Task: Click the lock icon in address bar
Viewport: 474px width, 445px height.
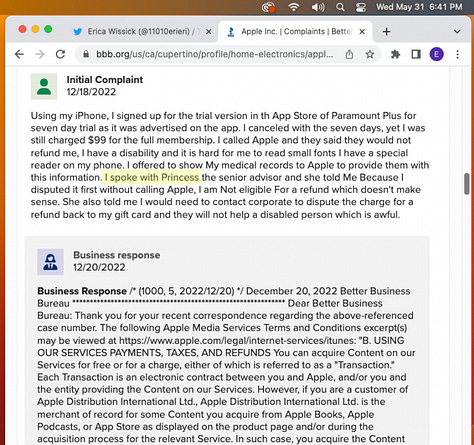Action: 86,54
